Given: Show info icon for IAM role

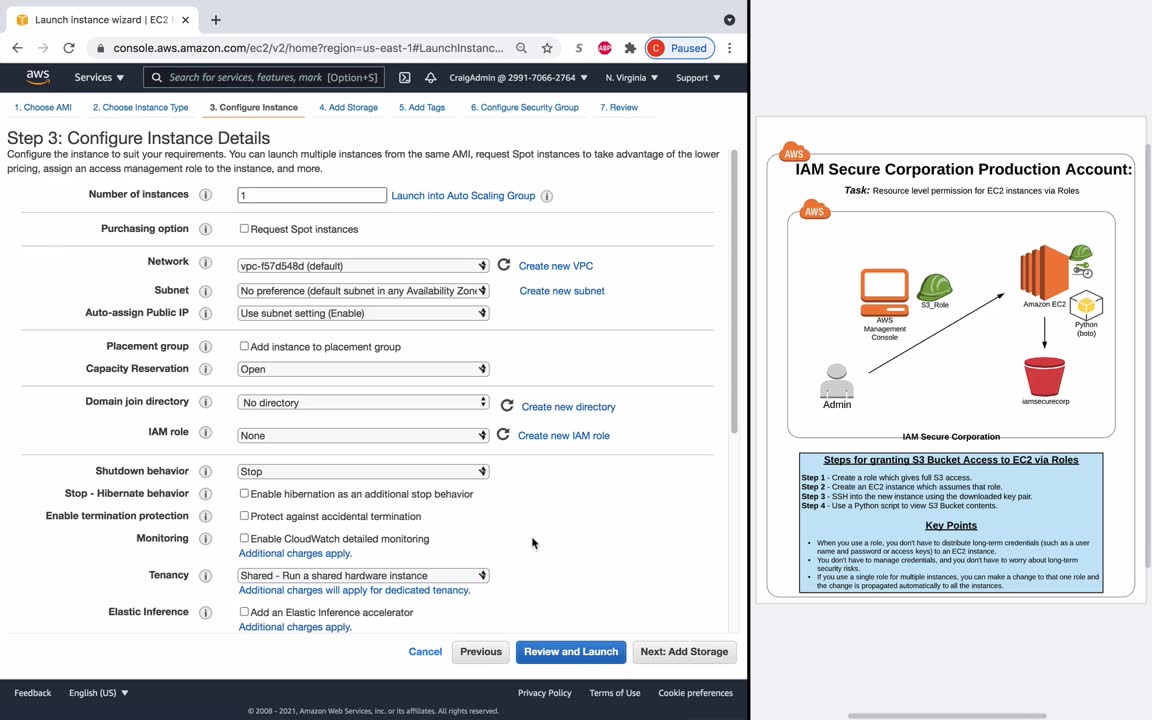Looking at the screenshot, I should 206,432.
